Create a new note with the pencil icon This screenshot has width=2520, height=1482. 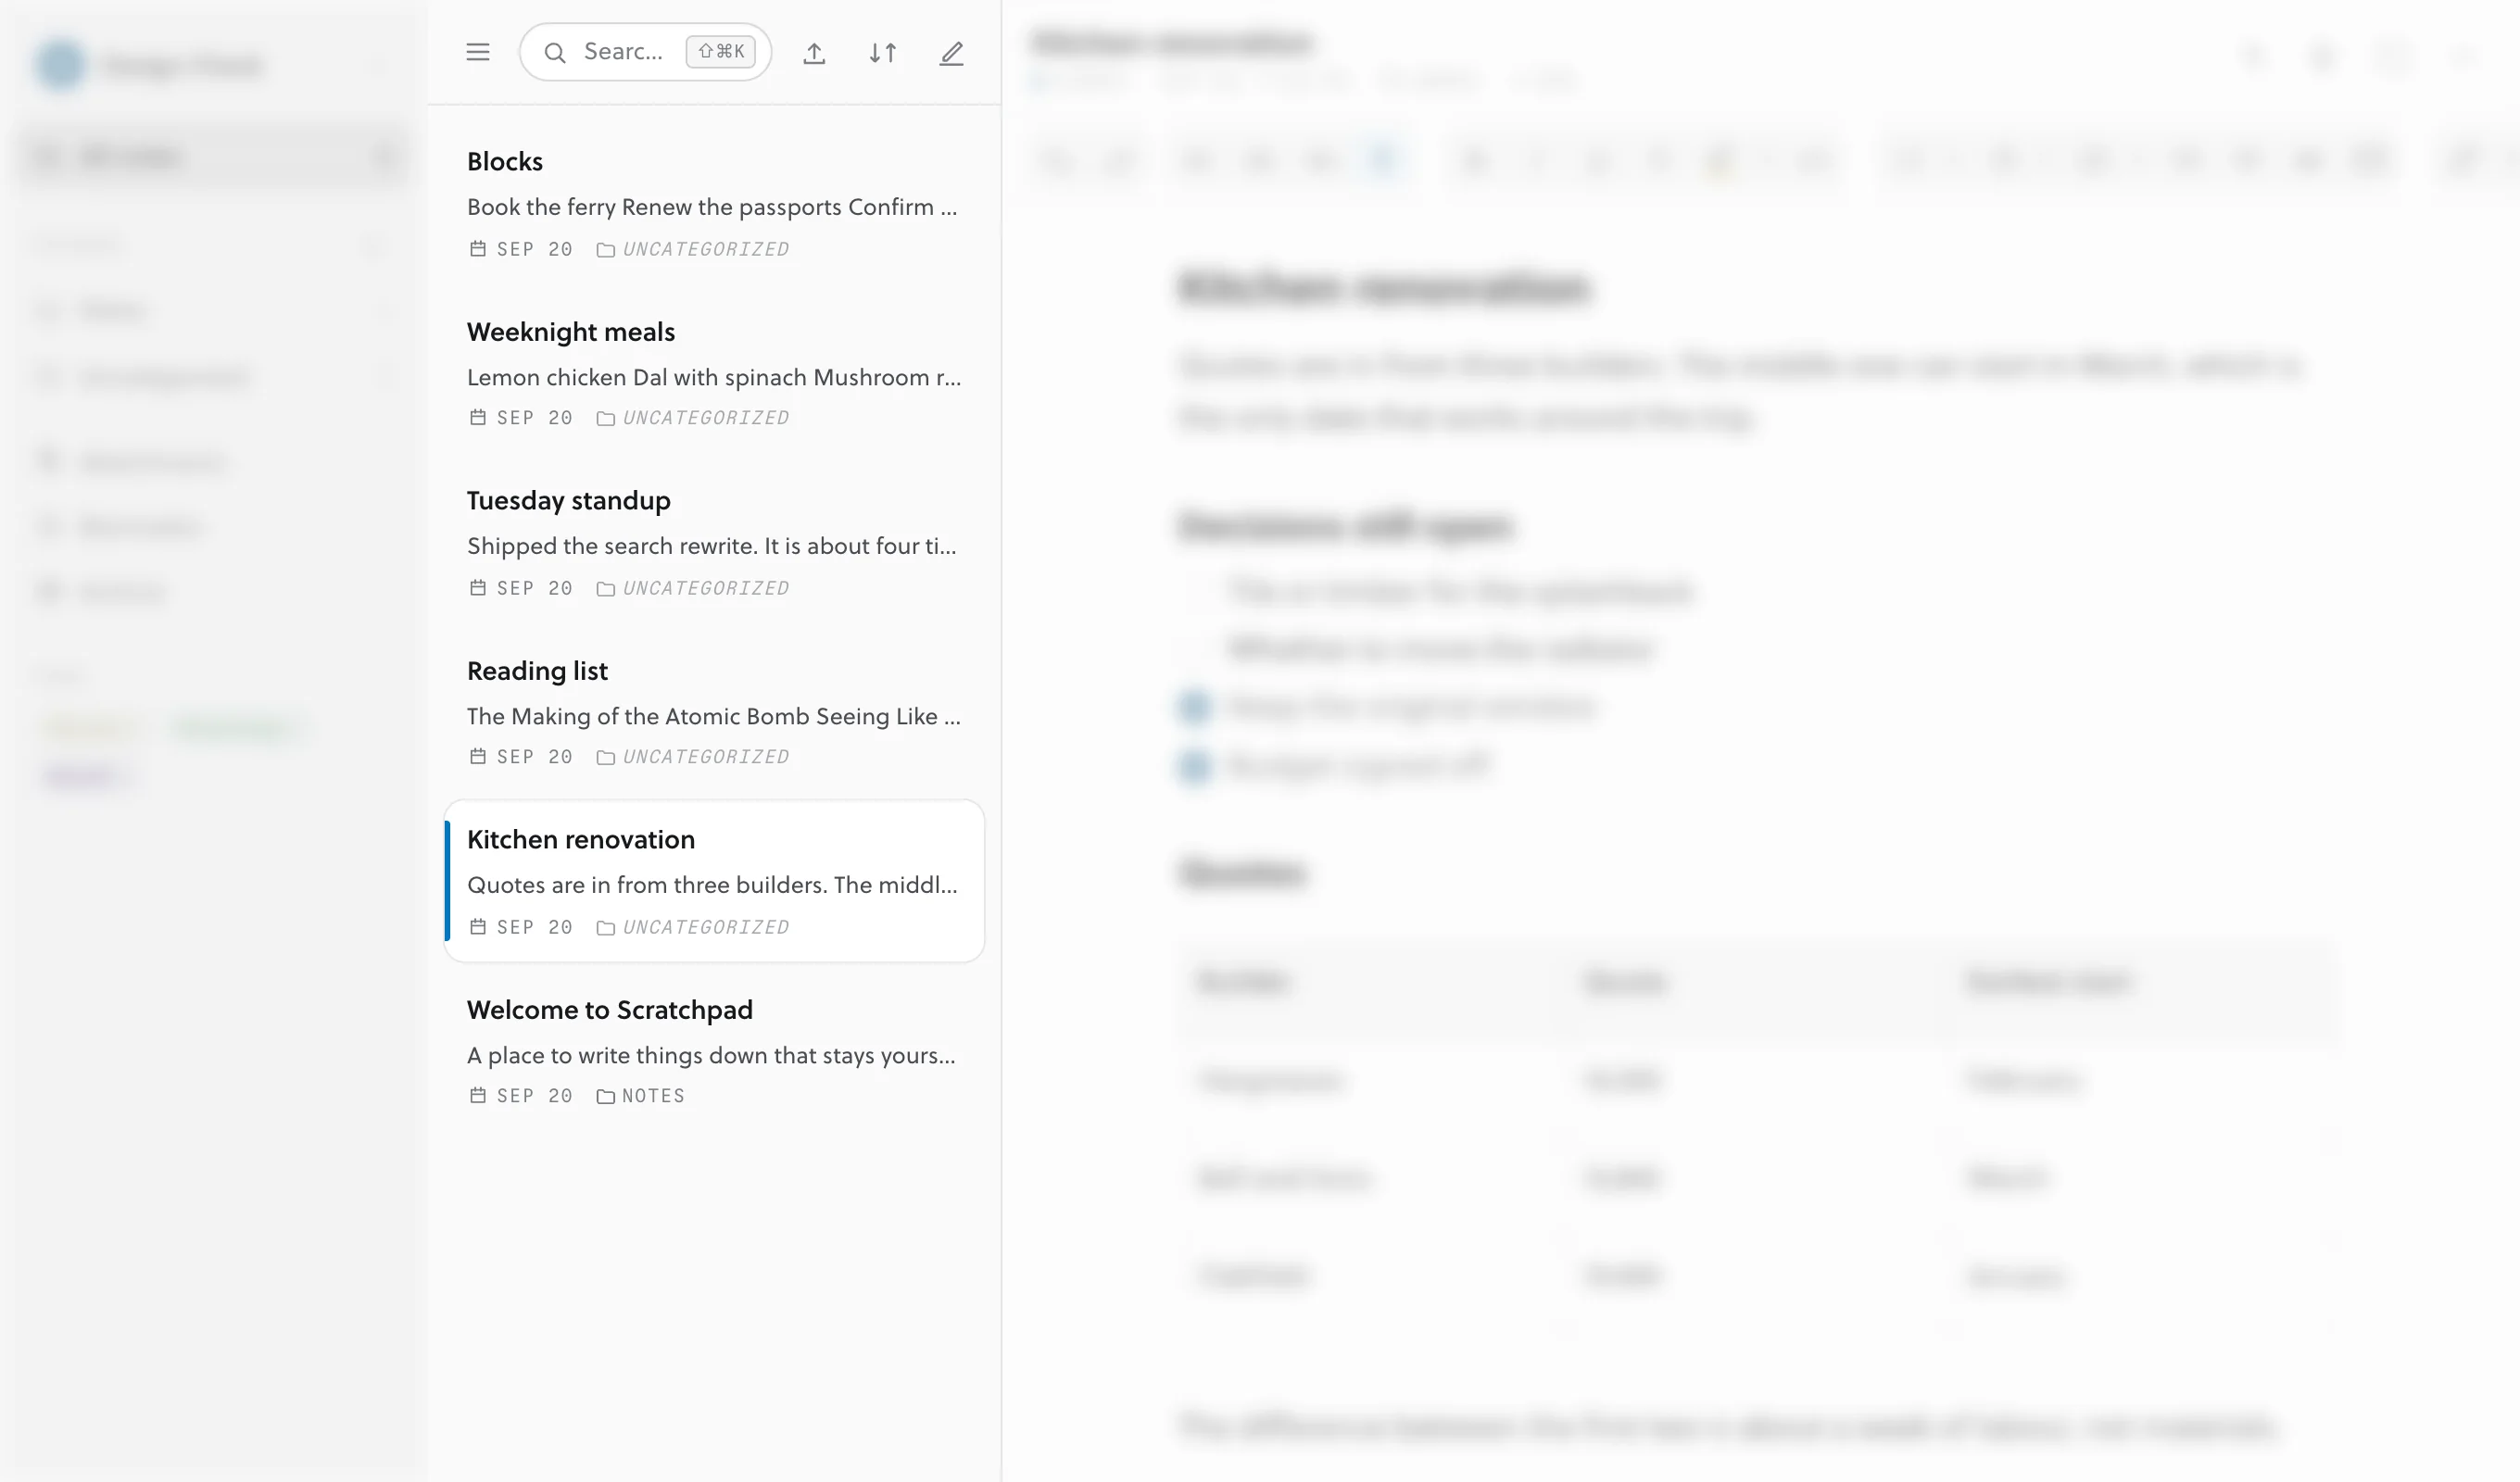click(x=951, y=53)
